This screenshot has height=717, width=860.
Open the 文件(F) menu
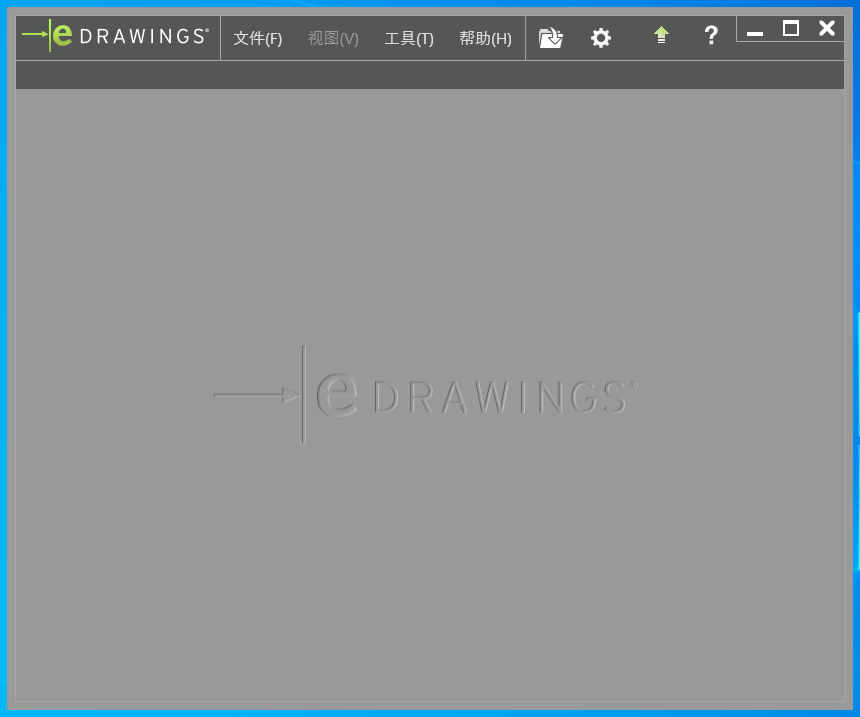click(258, 38)
